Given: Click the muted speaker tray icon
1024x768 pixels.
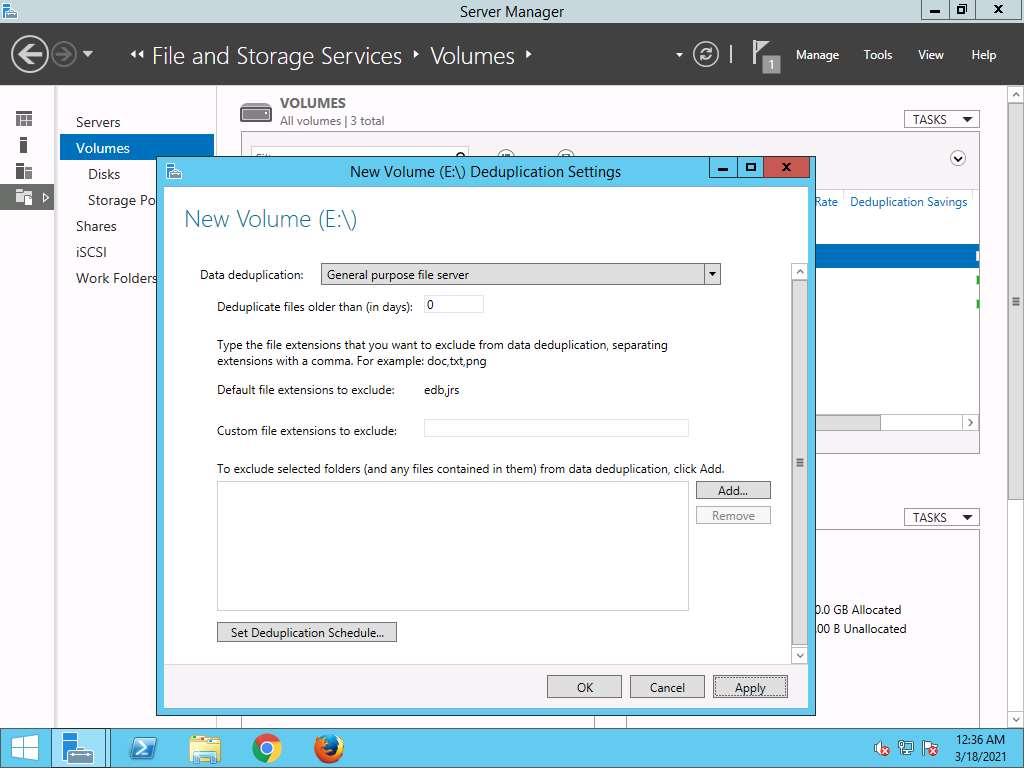Looking at the screenshot, I should point(882,748).
